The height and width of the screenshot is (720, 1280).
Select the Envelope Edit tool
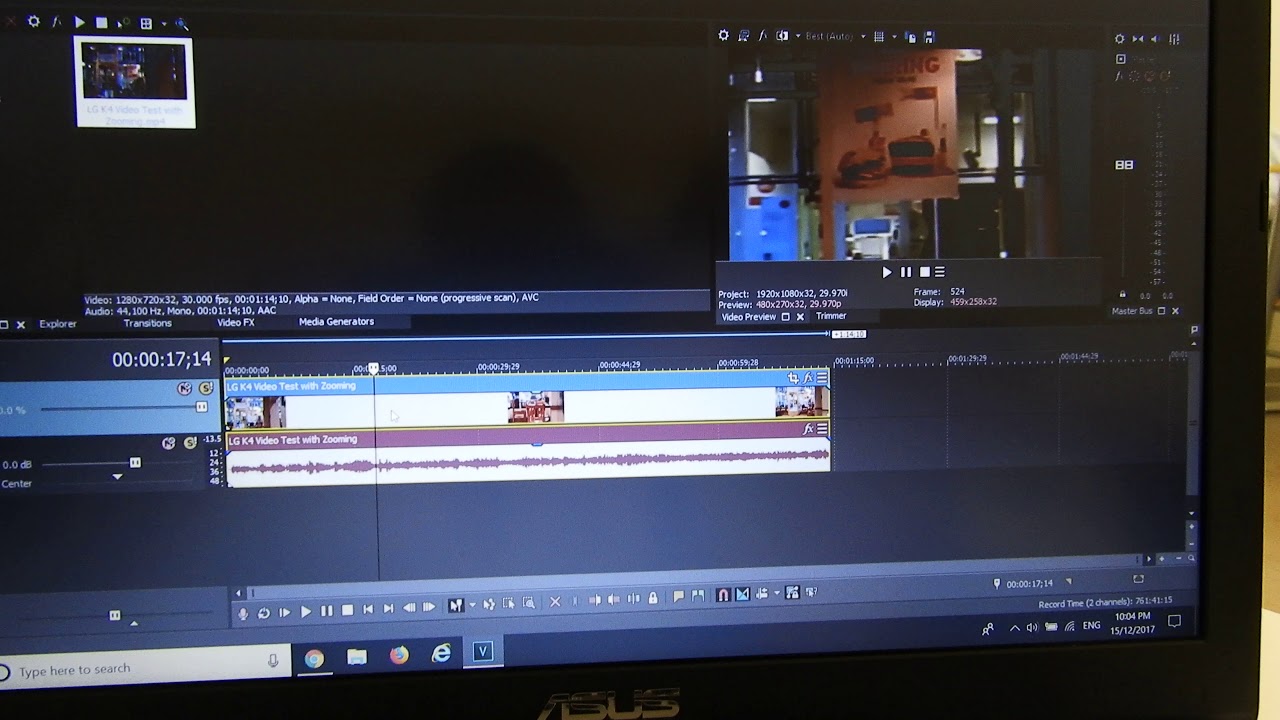point(489,604)
